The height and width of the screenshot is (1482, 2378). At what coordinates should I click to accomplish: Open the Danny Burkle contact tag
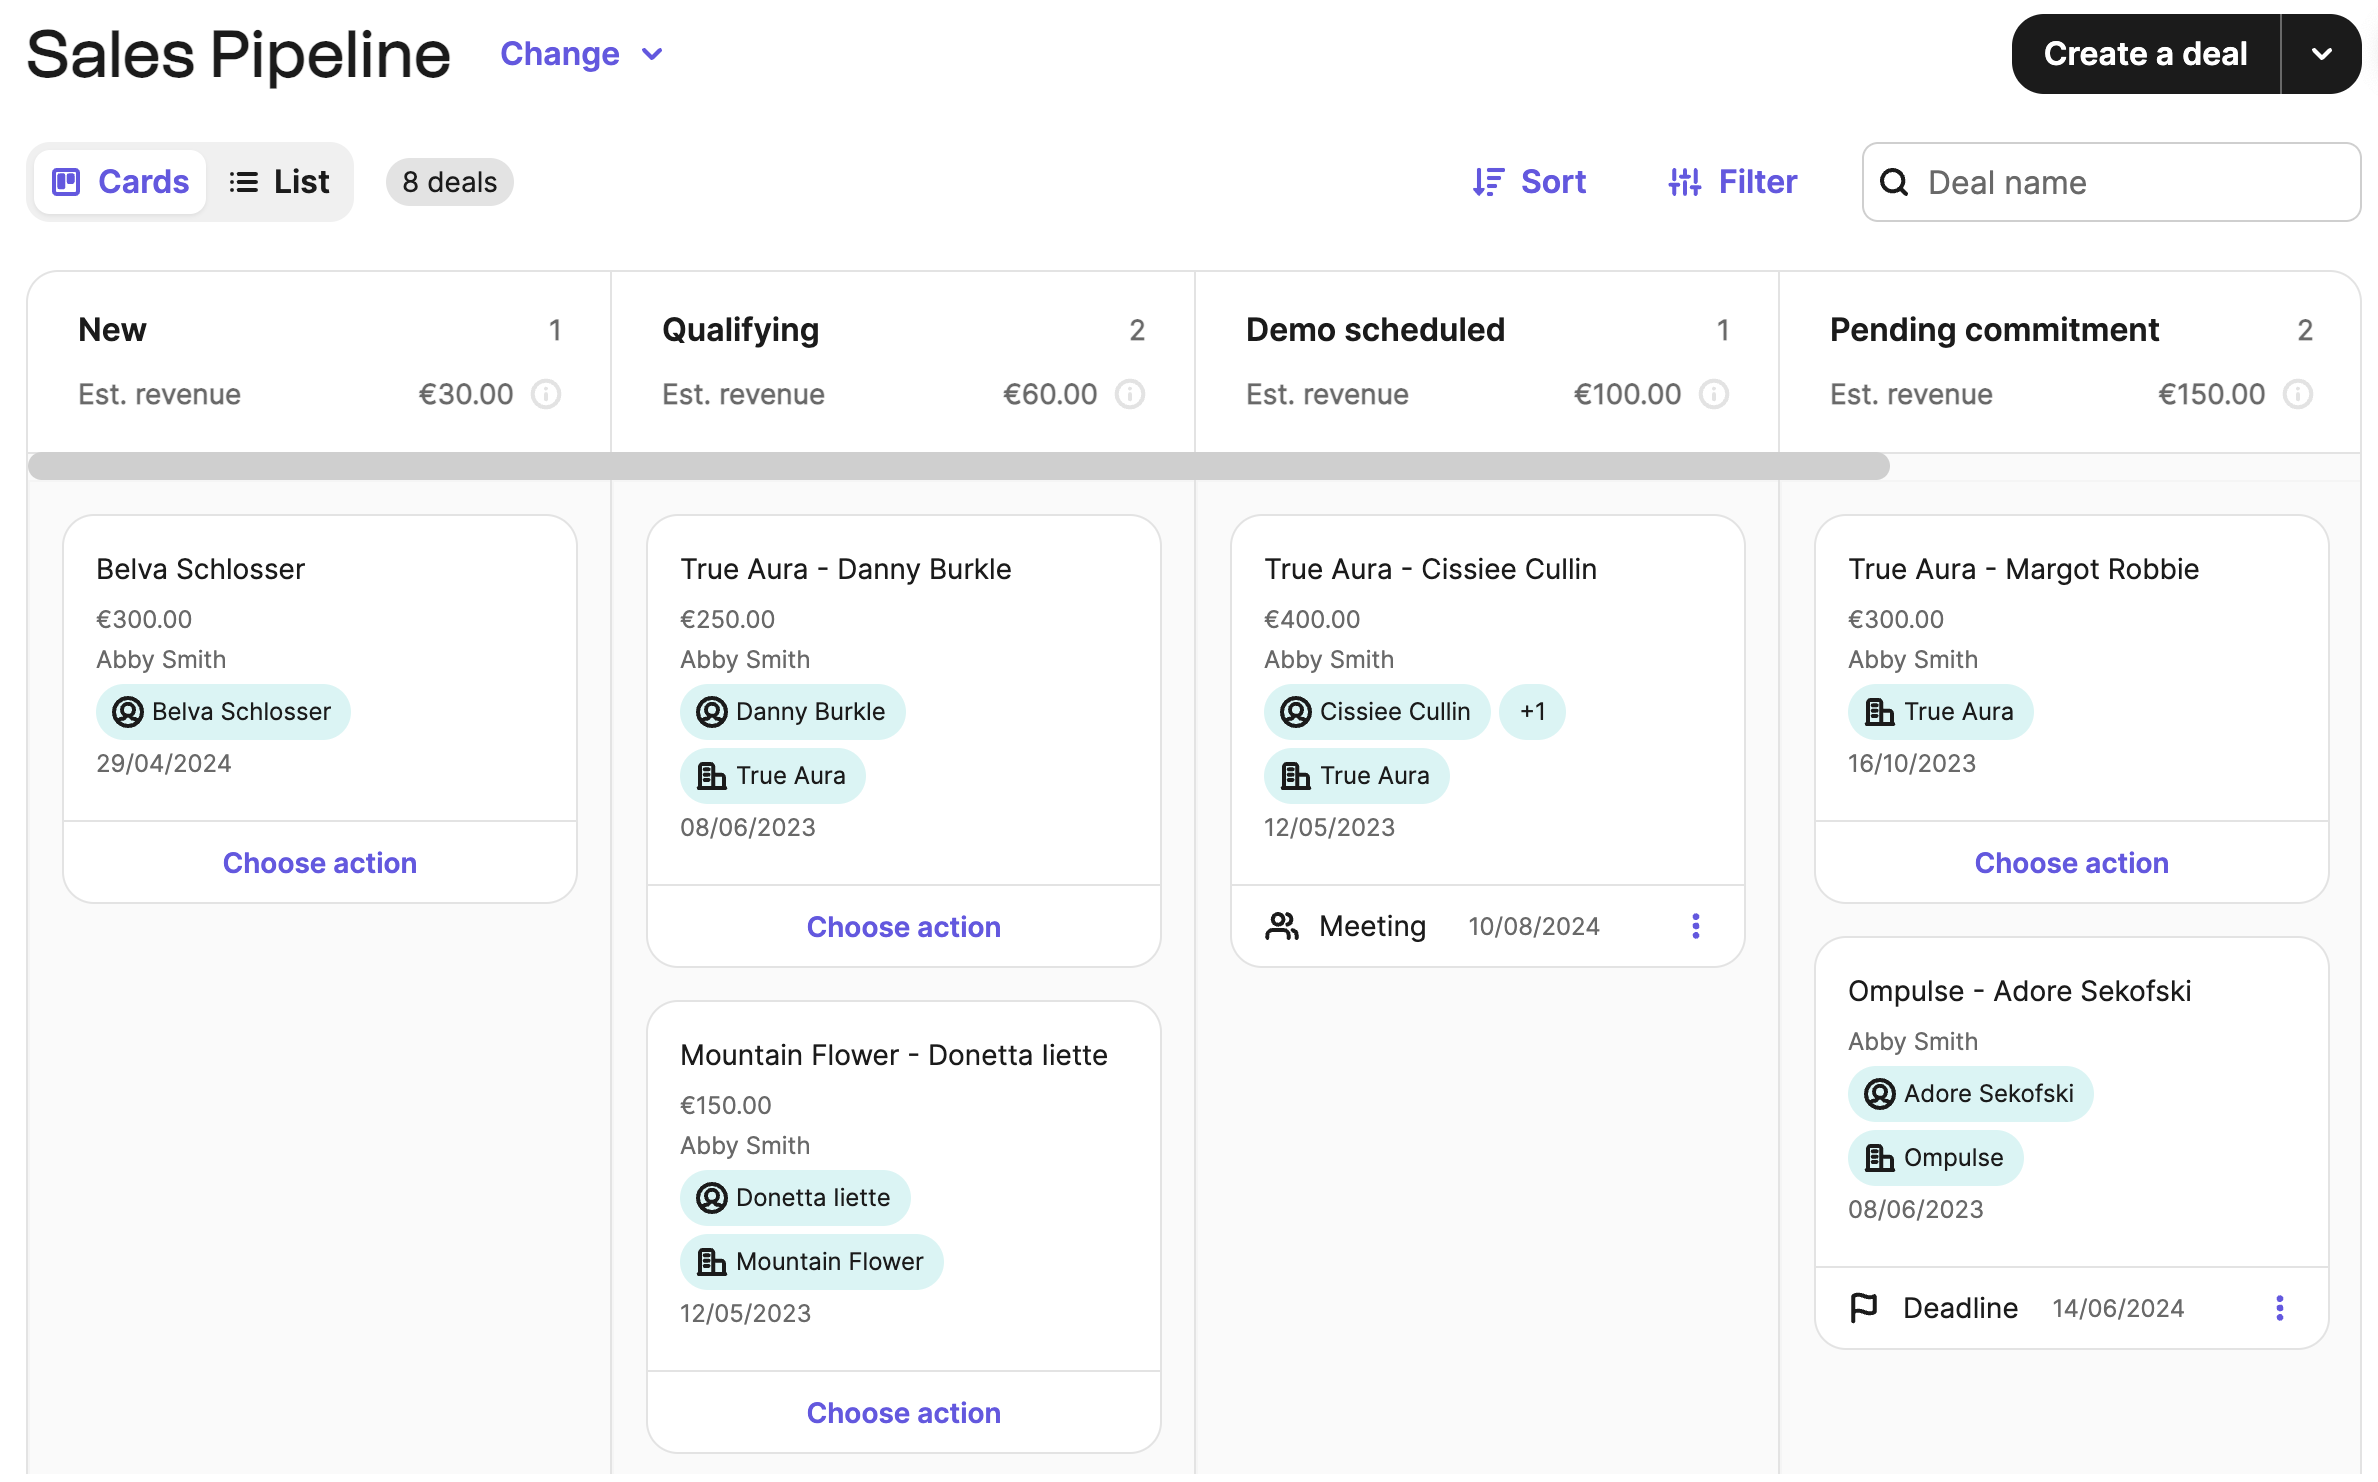coord(792,712)
